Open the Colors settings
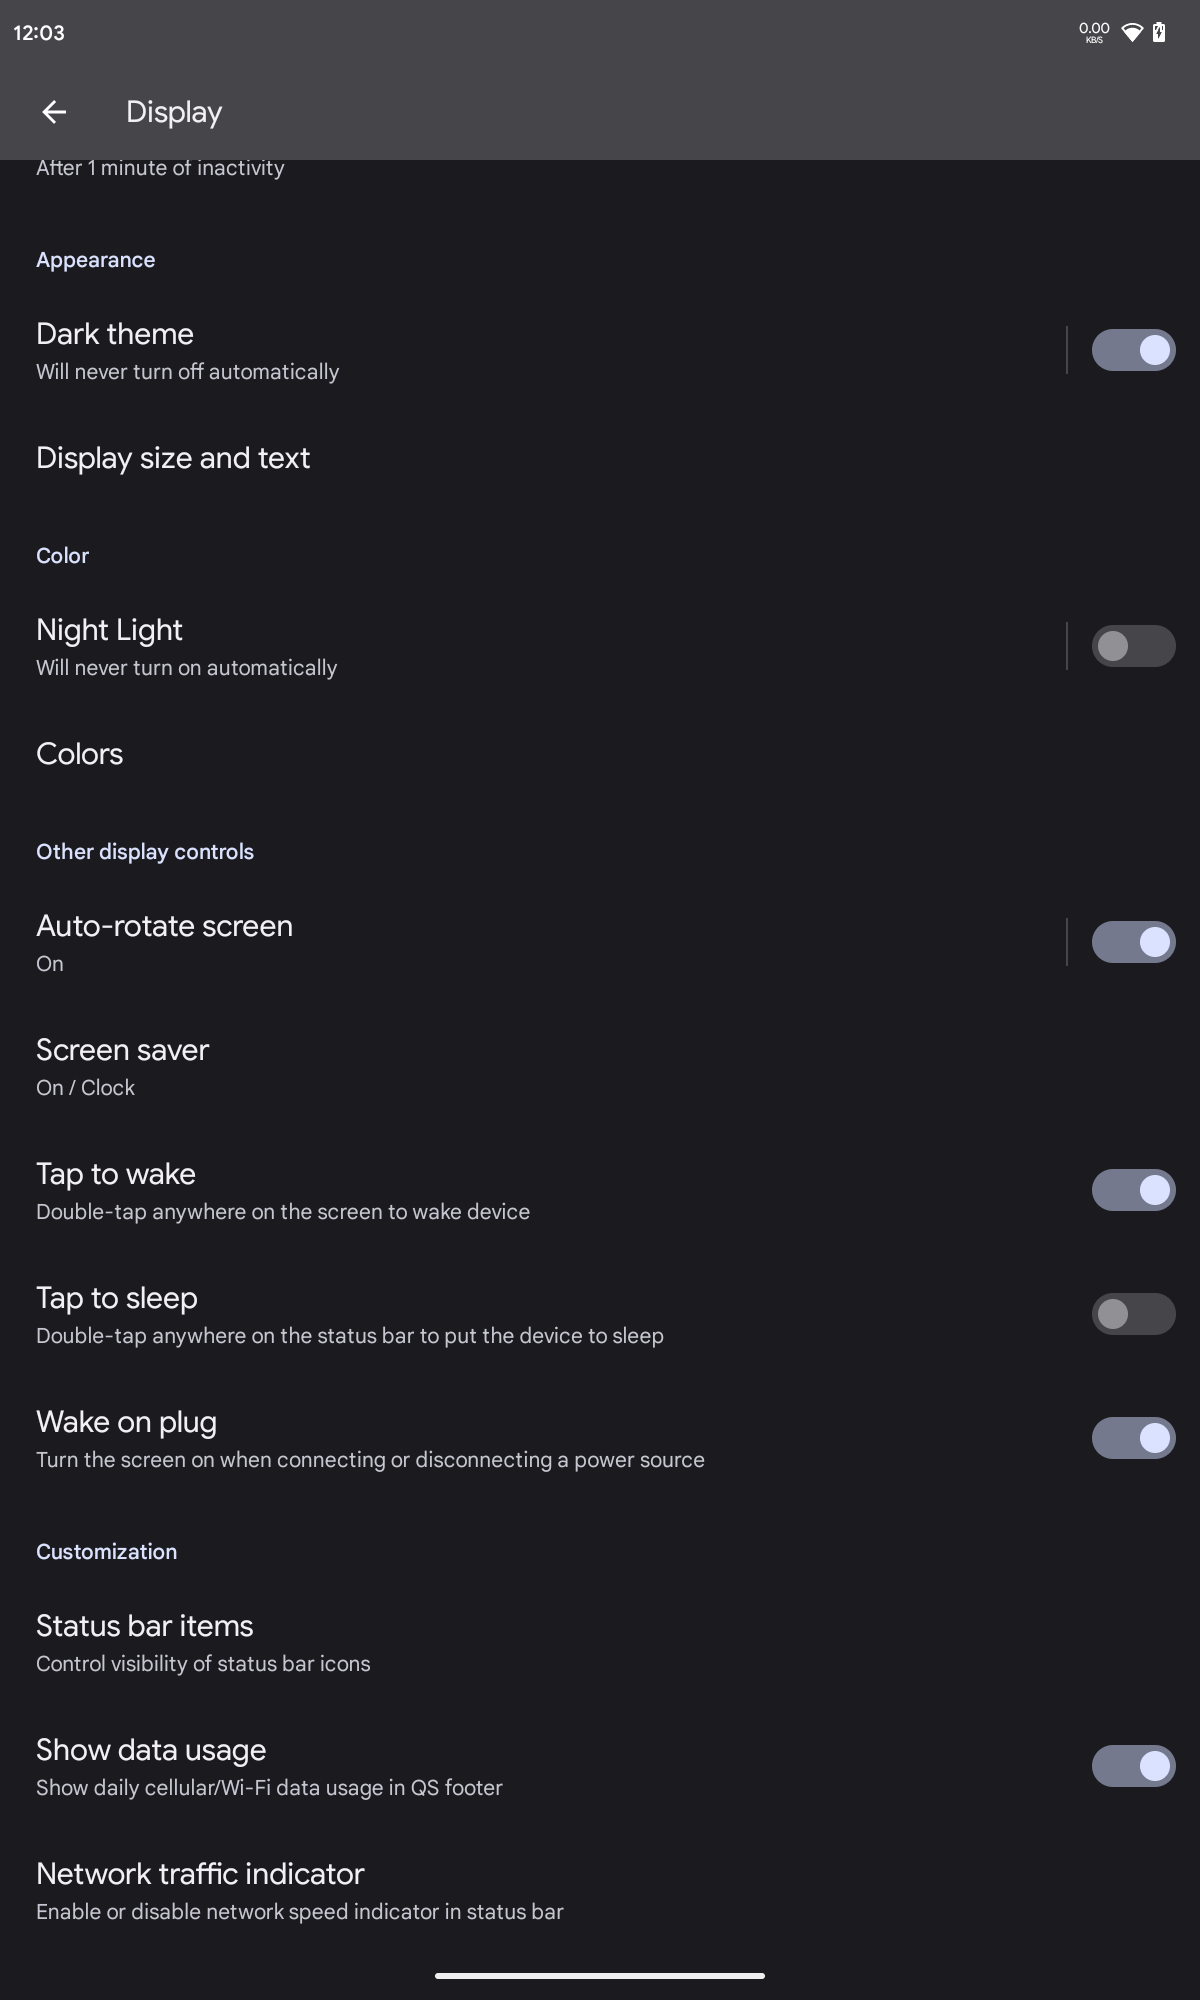Viewport: 1200px width, 2000px height. (80, 754)
